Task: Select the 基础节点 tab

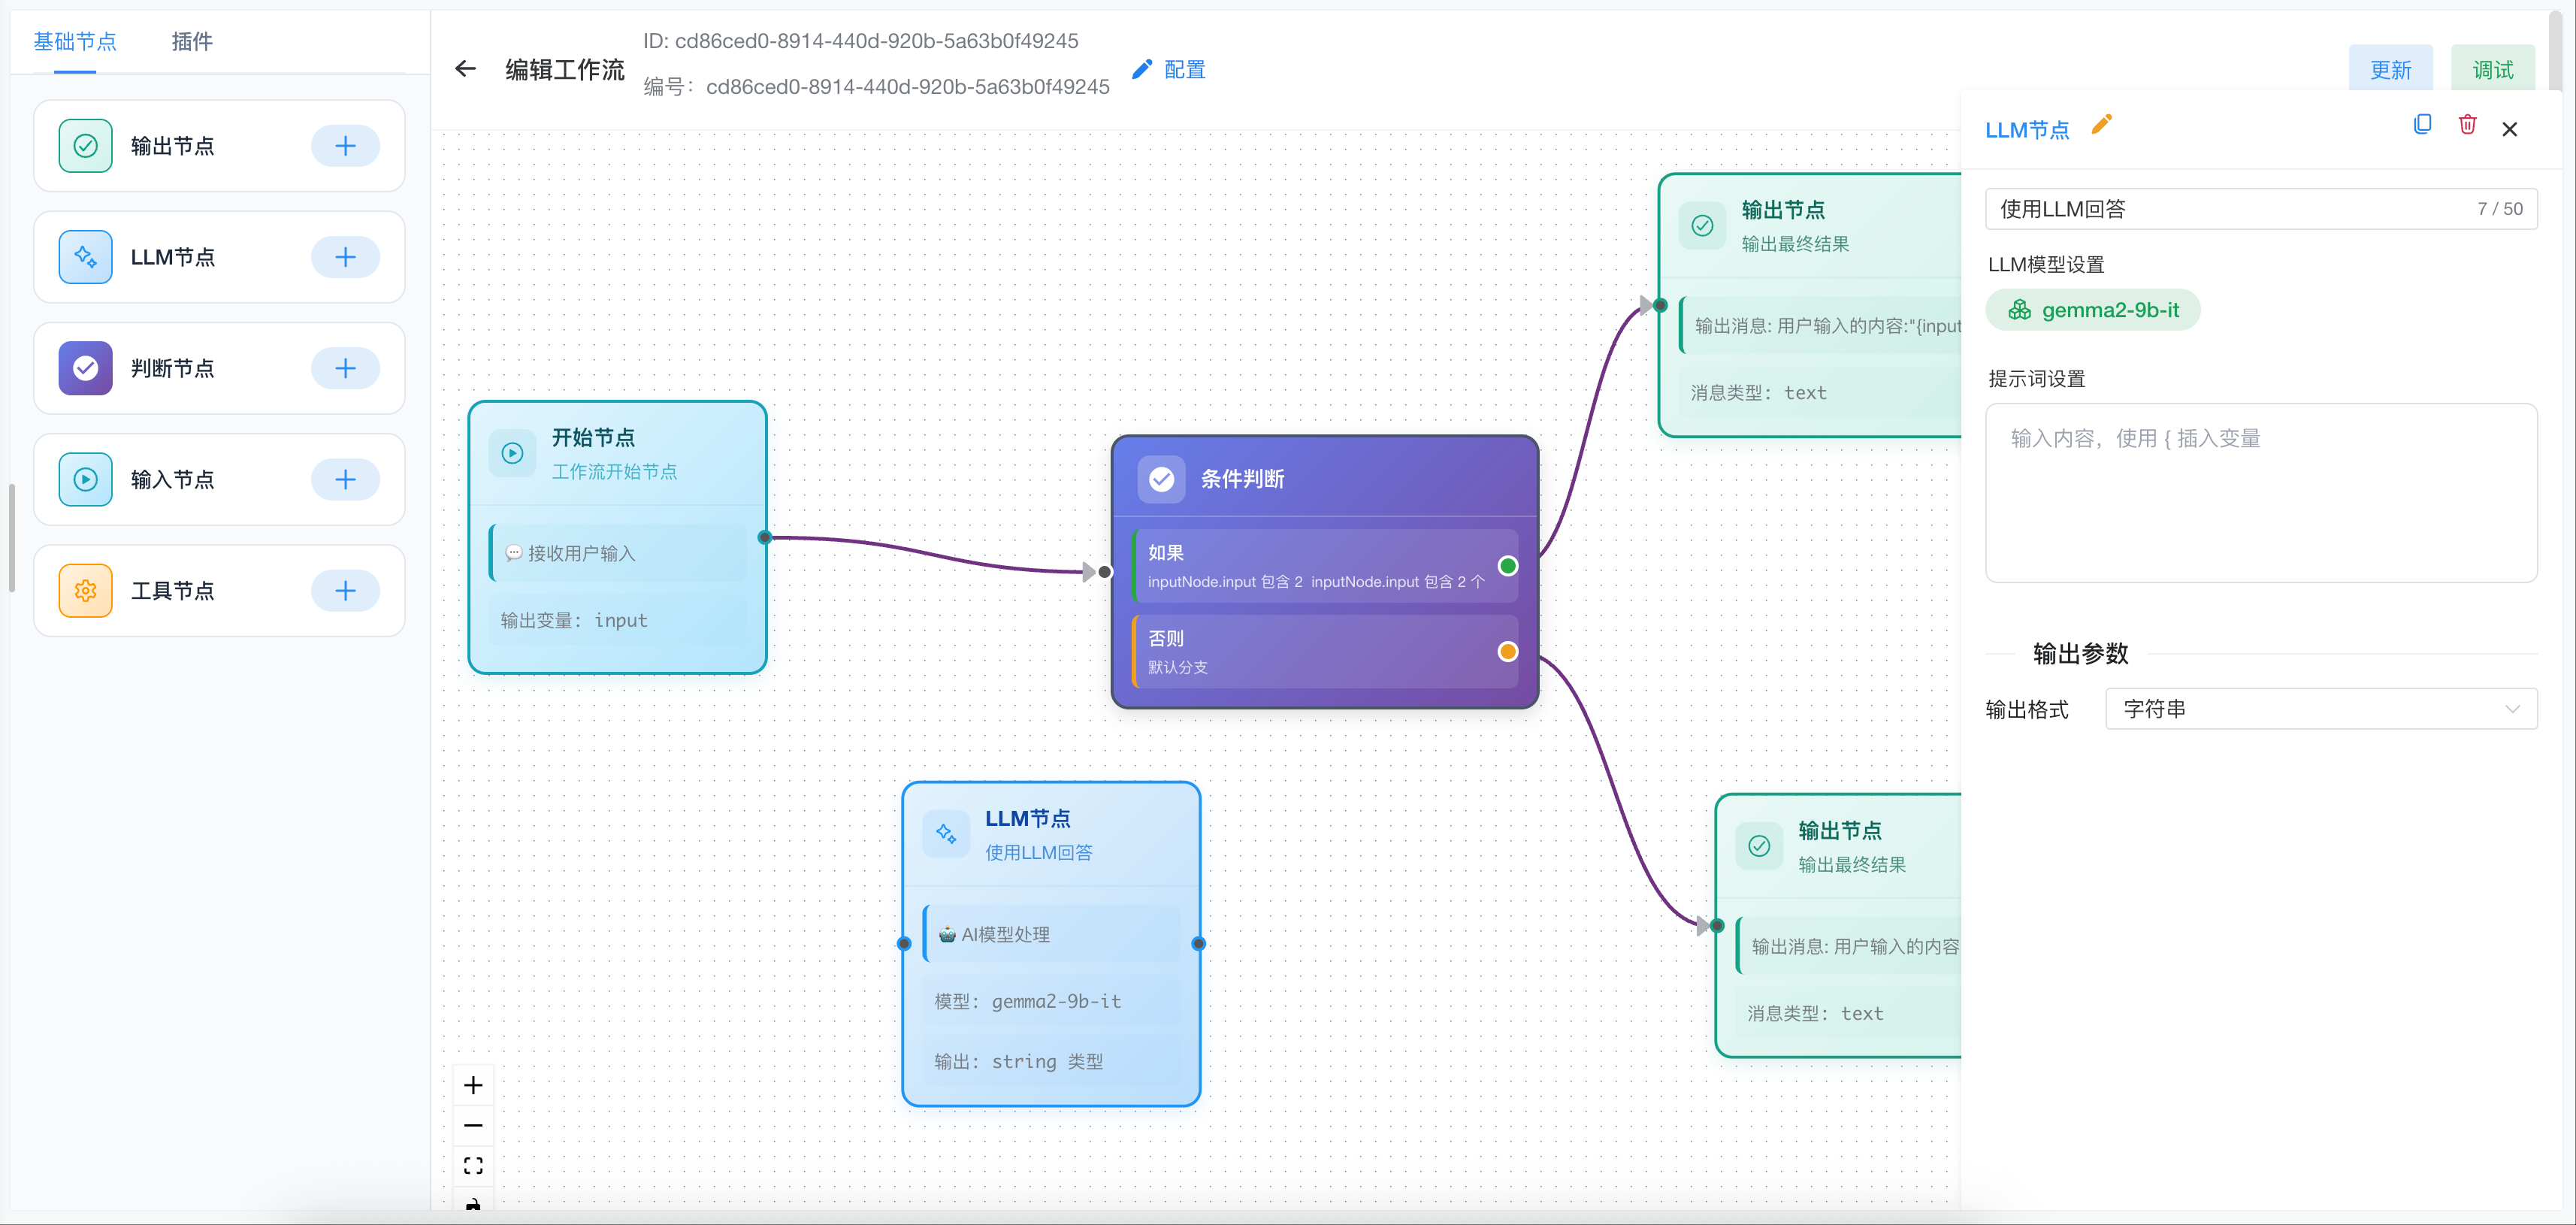Action: 75,42
